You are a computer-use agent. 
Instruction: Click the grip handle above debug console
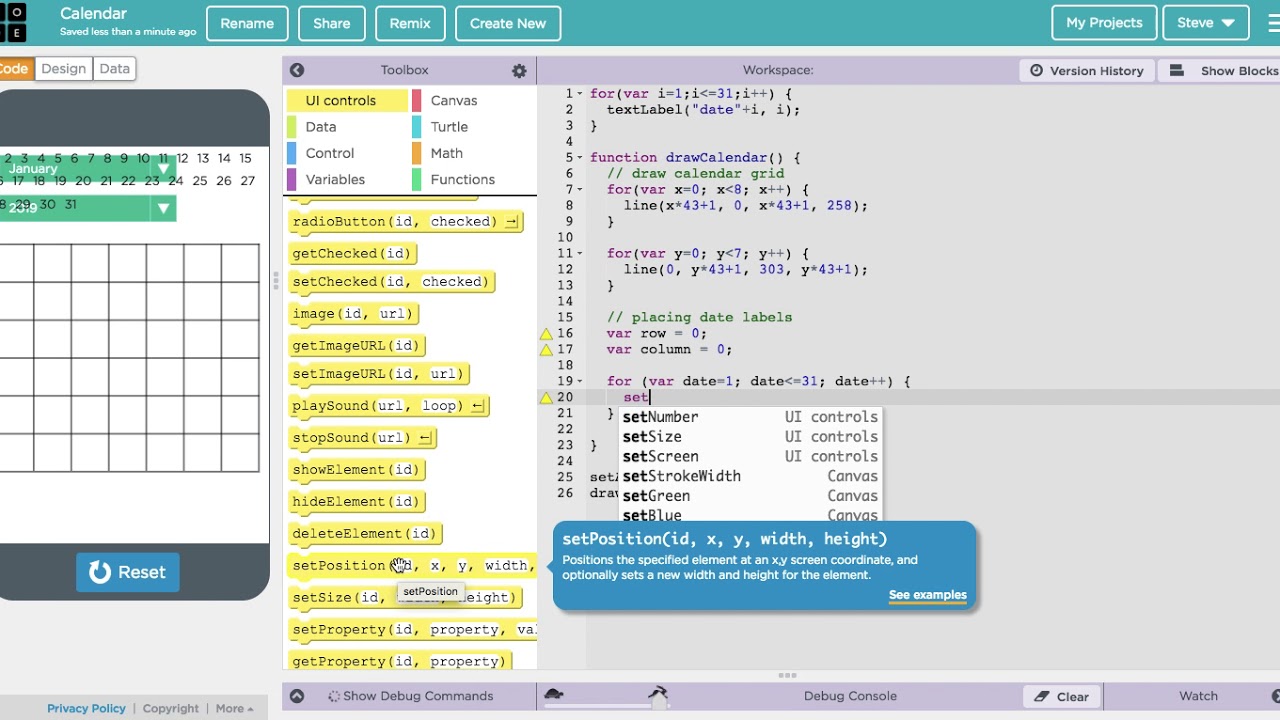(788, 676)
